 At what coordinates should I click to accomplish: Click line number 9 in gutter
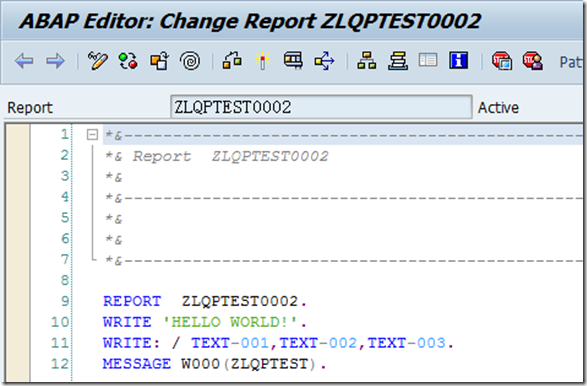pyautogui.click(x=65, y=301)
